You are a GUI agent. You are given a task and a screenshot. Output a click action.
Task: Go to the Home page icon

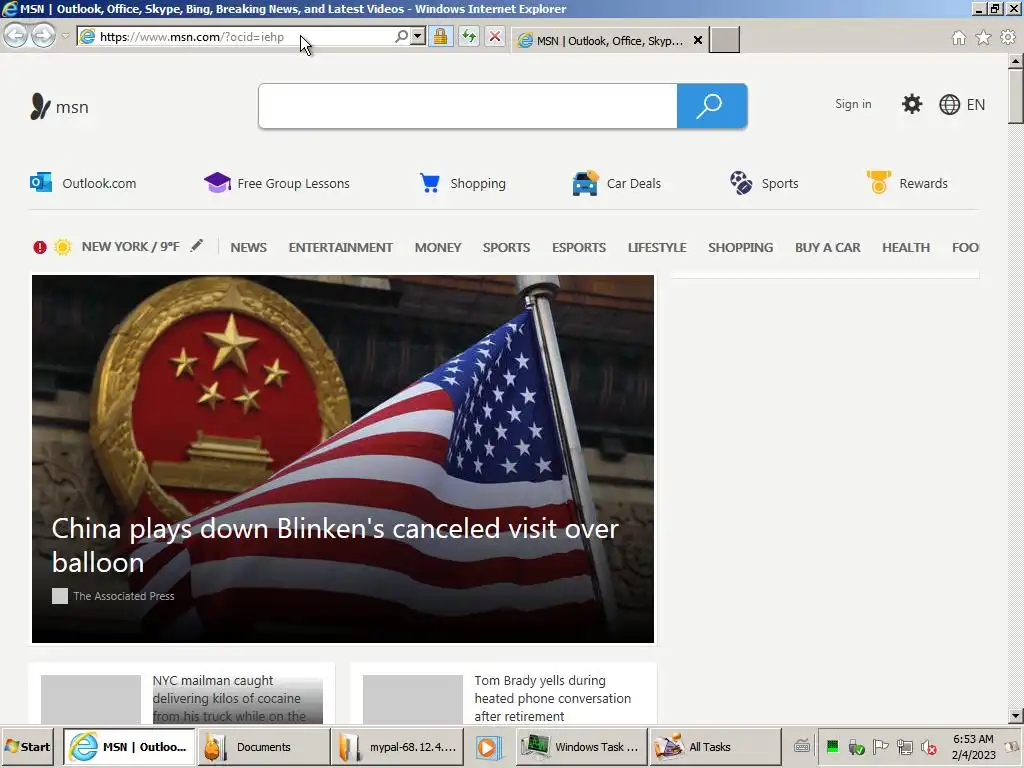[x=959, y=37]
